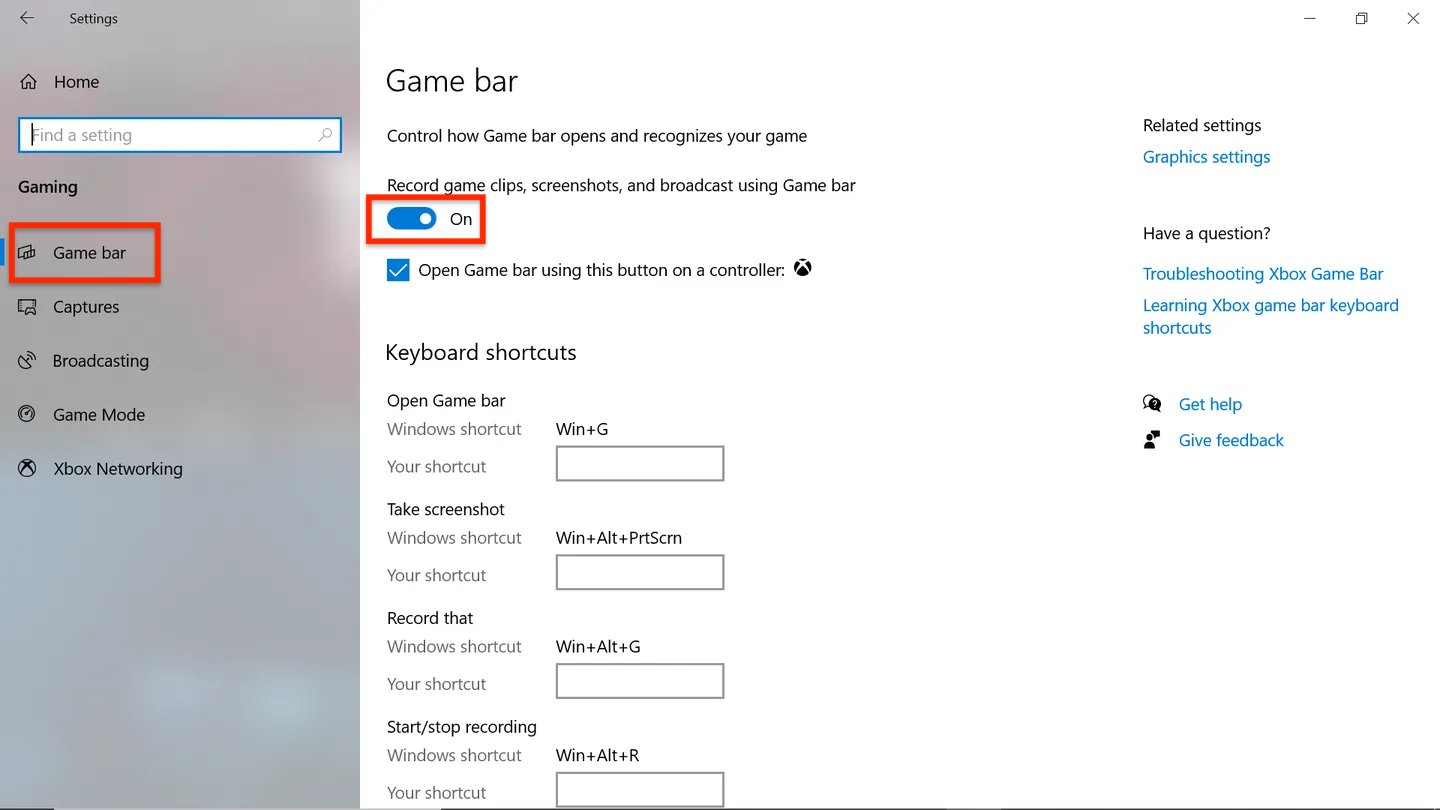
Task: Click the Win+Alt+R shortcut text
Action: 597,756
